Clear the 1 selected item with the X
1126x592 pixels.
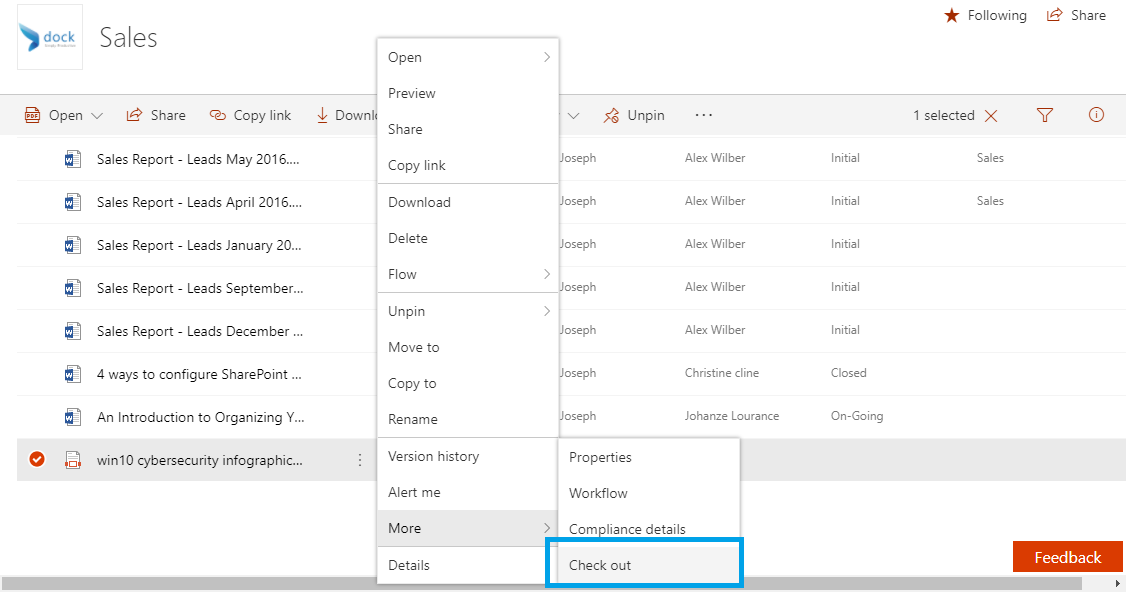click(x=990, y=115)
